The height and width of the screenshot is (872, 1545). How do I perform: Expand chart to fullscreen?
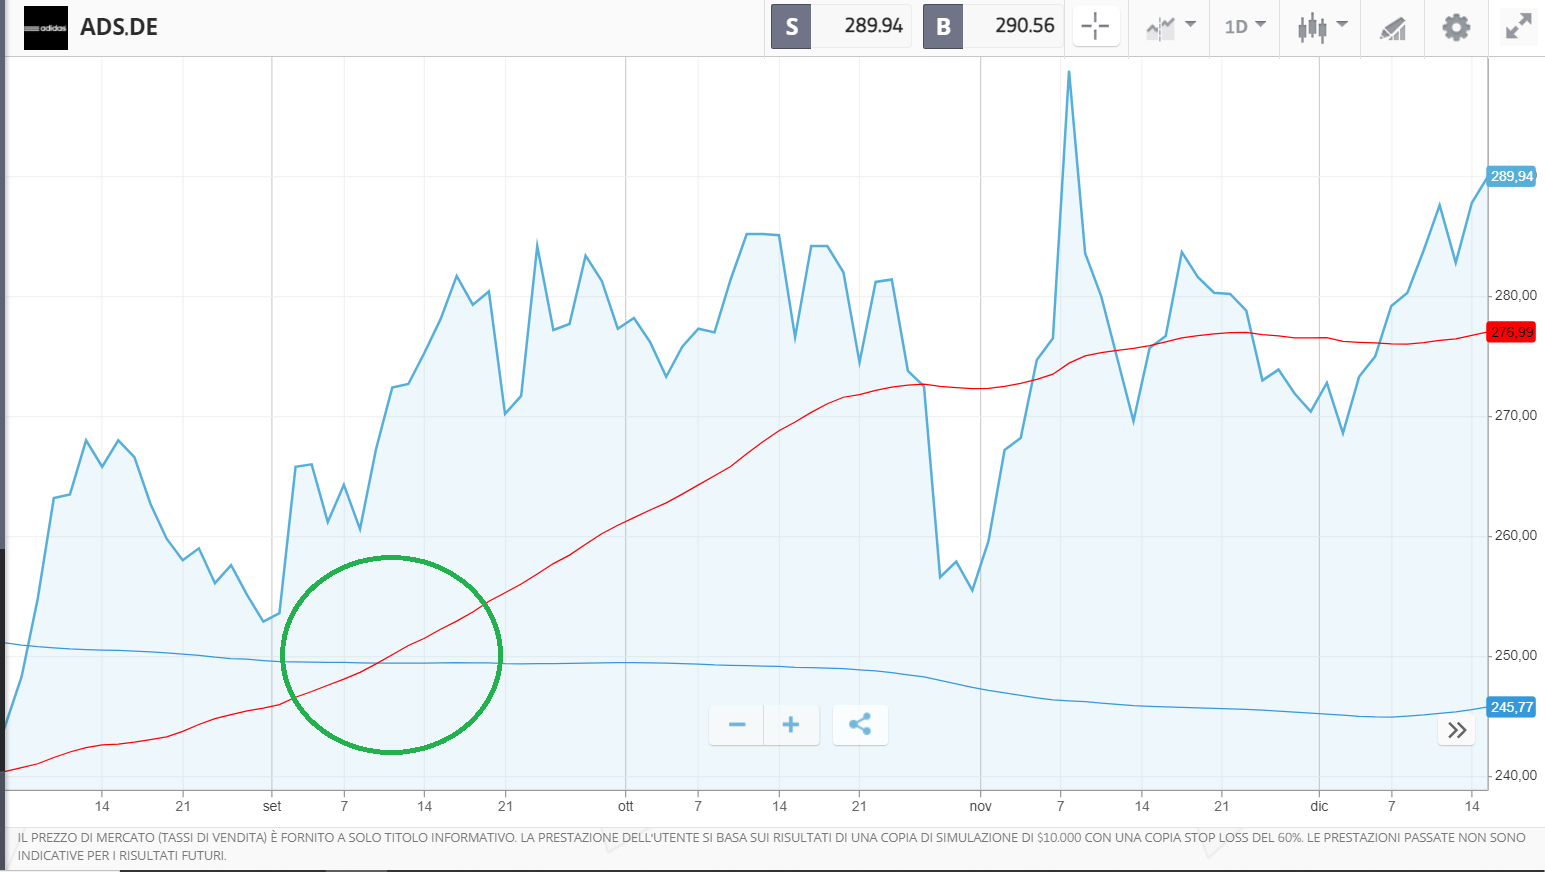1518,27
